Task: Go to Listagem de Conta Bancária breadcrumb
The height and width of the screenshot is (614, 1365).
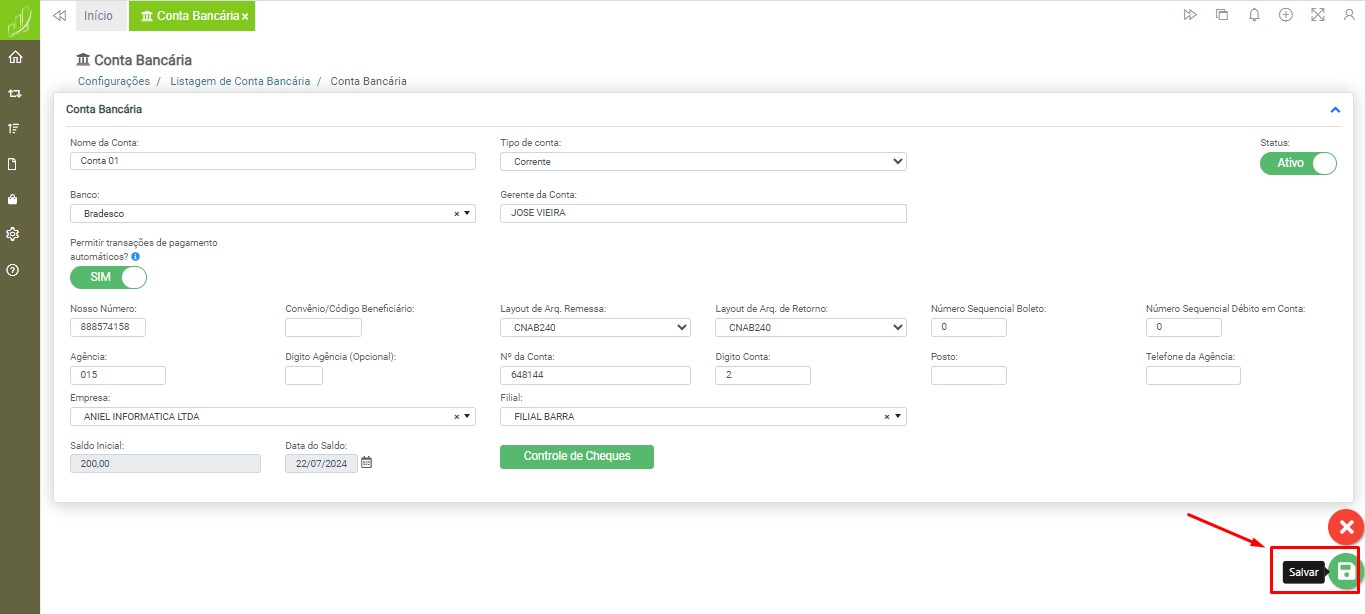Action: (240, 81)
